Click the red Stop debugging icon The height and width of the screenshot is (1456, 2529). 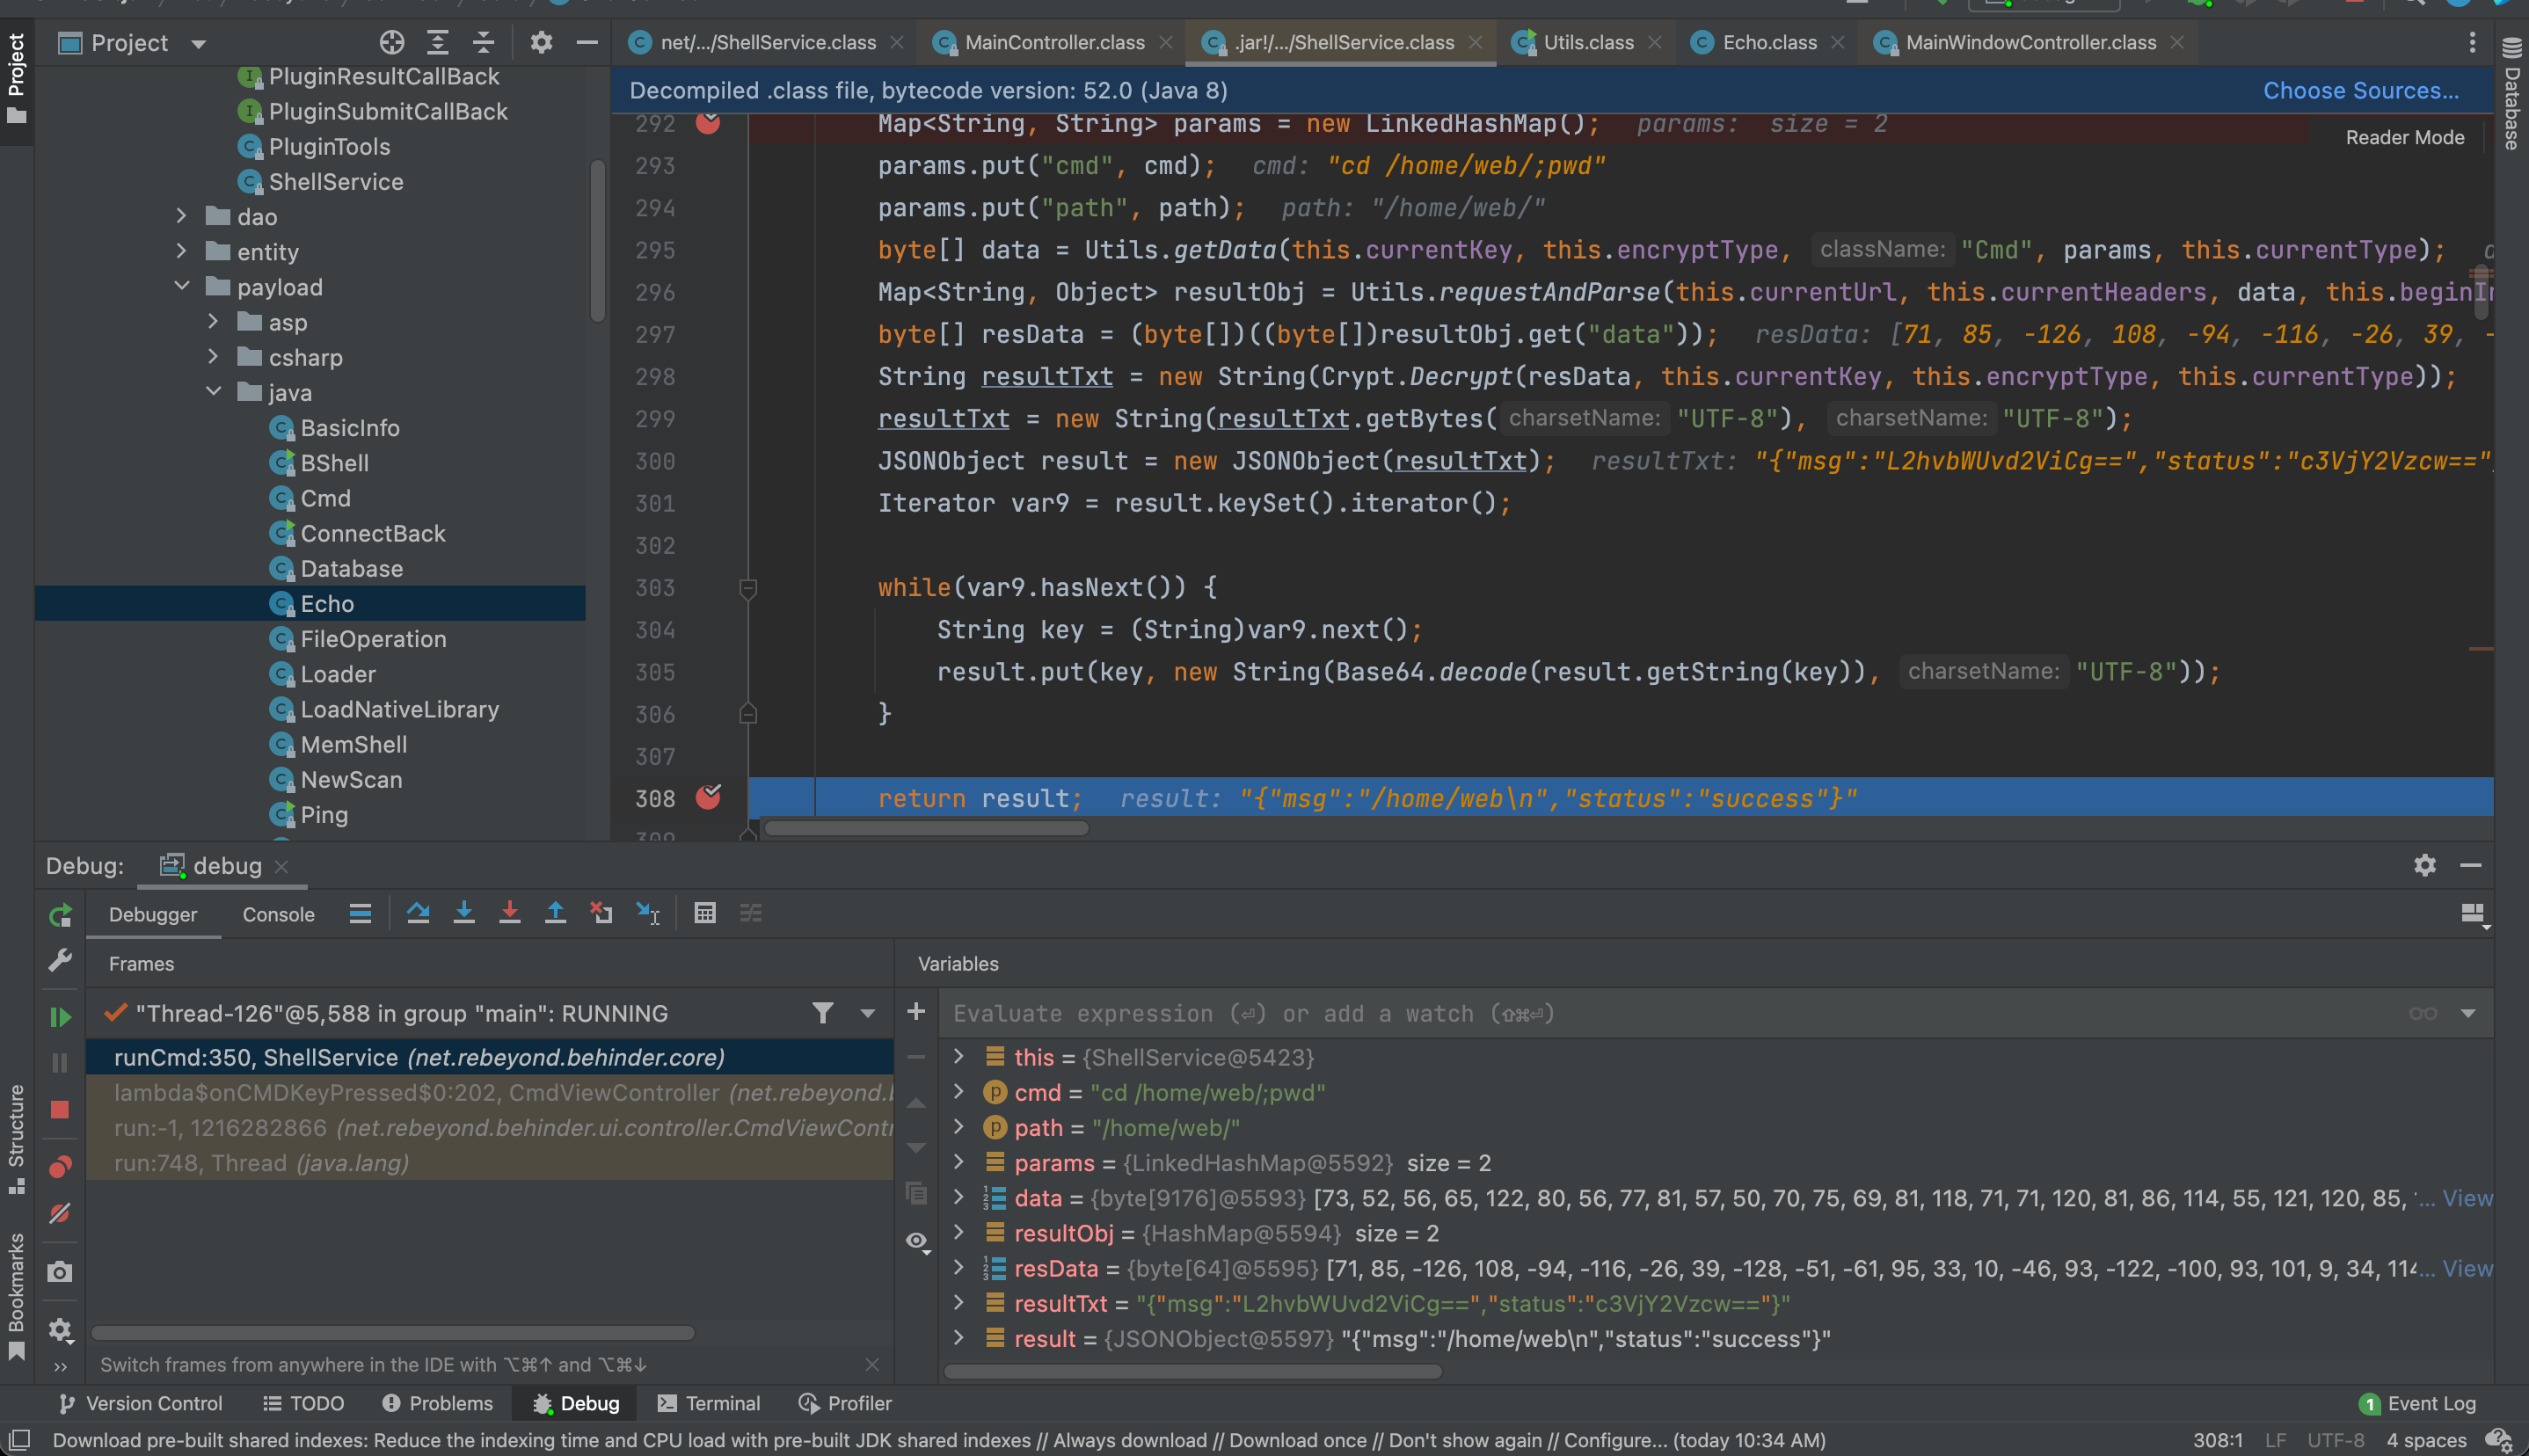pos(60,1110)
